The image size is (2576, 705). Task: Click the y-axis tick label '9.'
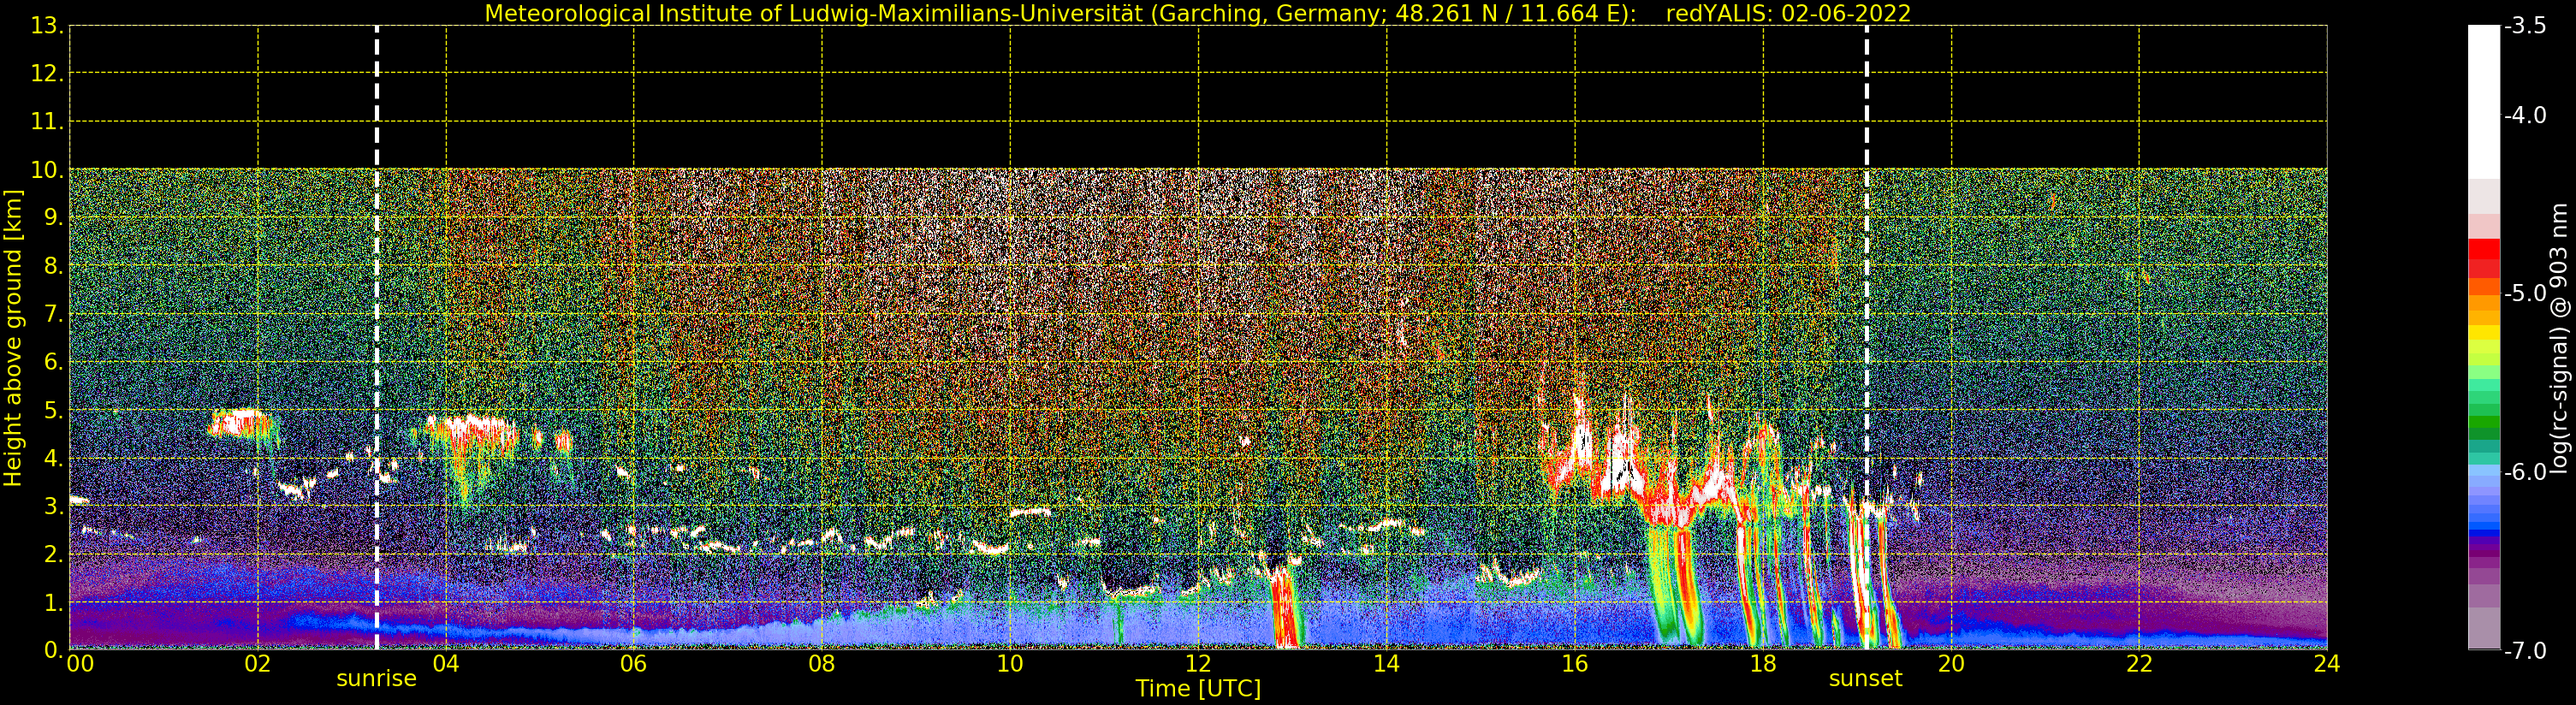[54, 217]
